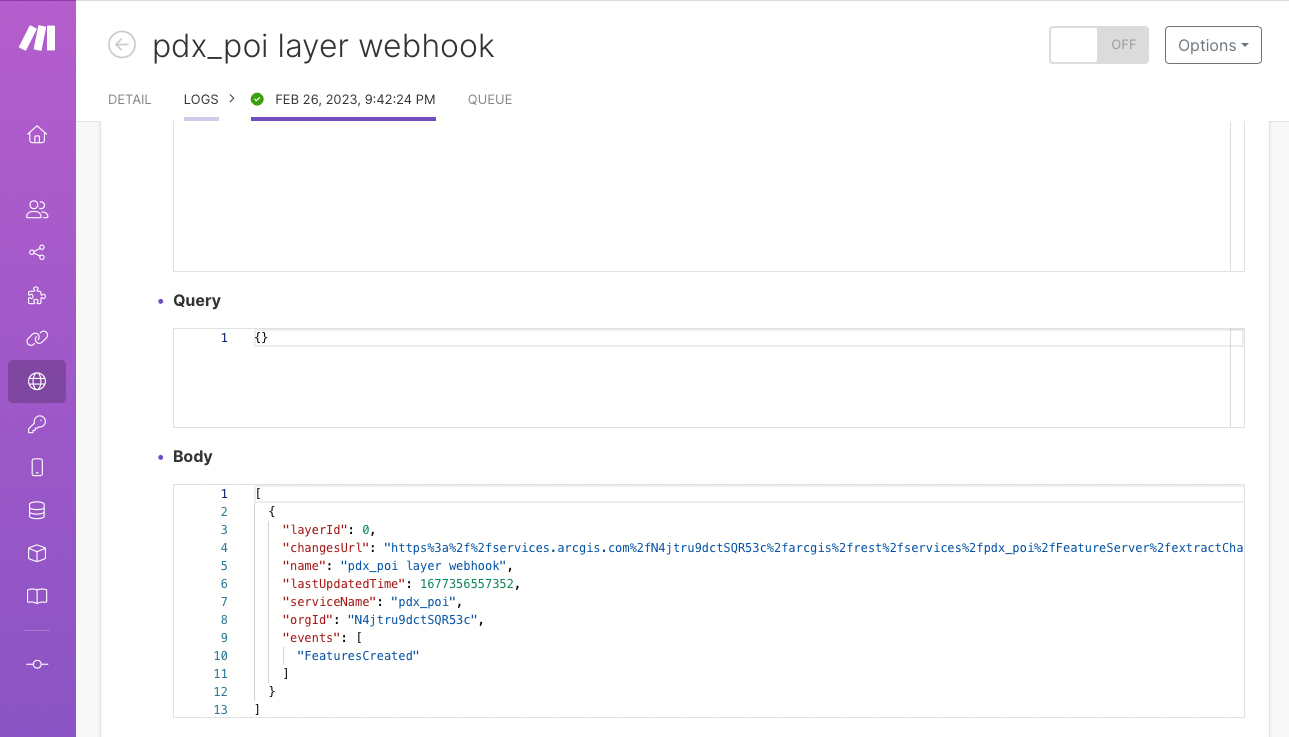Click the back arrow beside webhook title
The width and height of the screenshot is (1289, 737).
[122, 45]
